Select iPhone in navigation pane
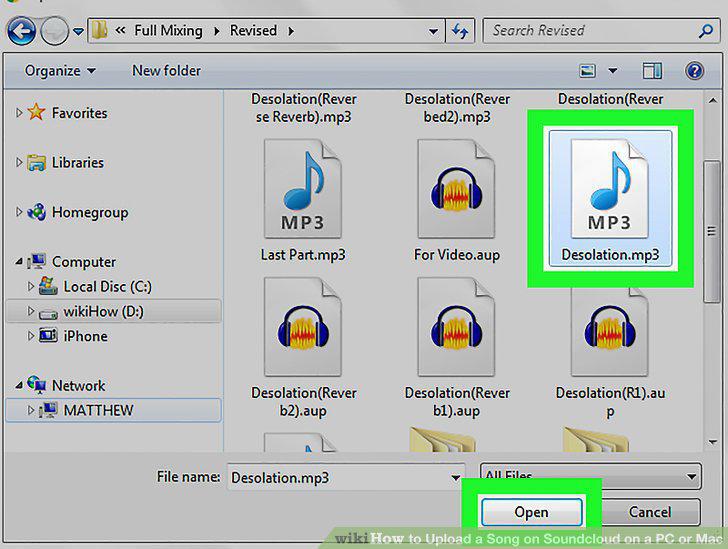The image size is (728, 549). (x=85, y=336)
